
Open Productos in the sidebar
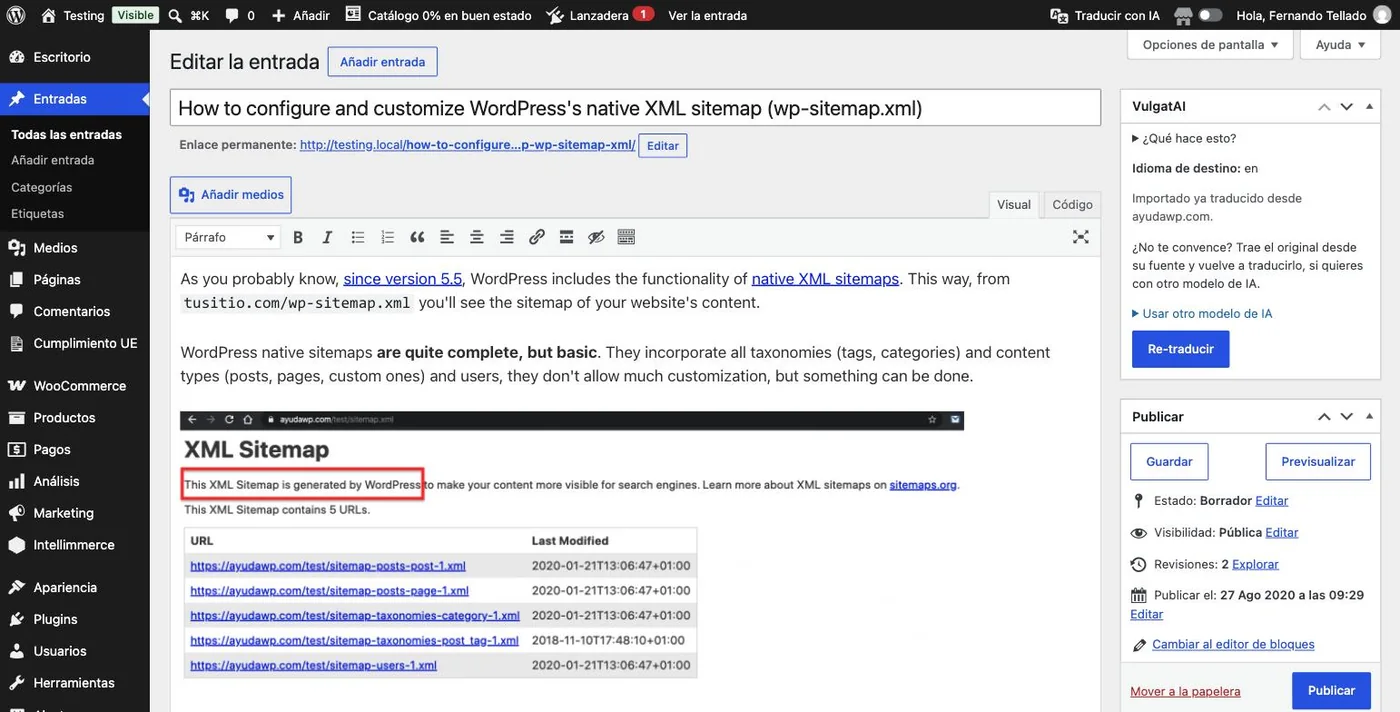point(75,418)
